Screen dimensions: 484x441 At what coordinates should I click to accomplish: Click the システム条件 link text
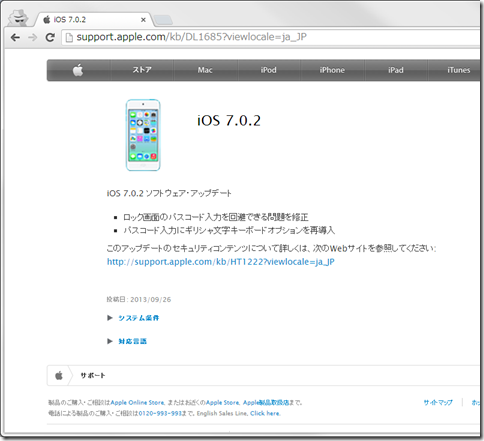[139, 318]
